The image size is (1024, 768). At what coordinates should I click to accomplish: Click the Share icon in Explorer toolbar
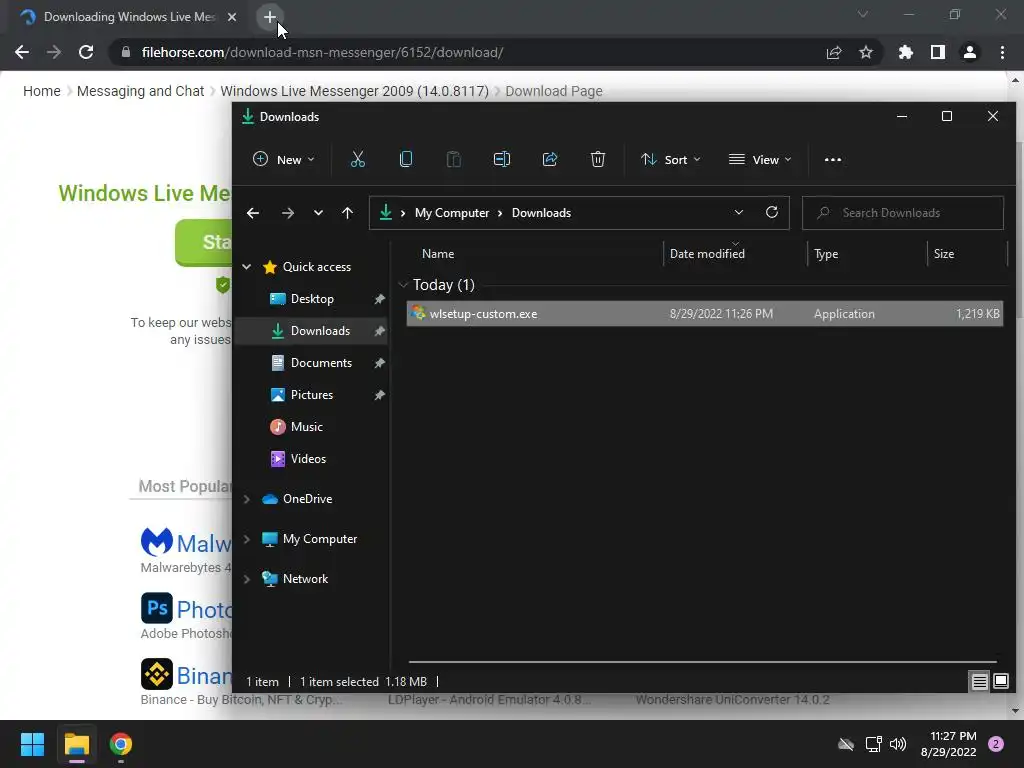(x=550, y=159)
